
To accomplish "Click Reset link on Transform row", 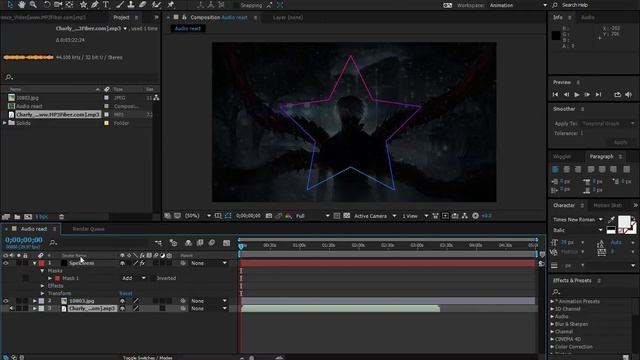I will pos(126,293).
